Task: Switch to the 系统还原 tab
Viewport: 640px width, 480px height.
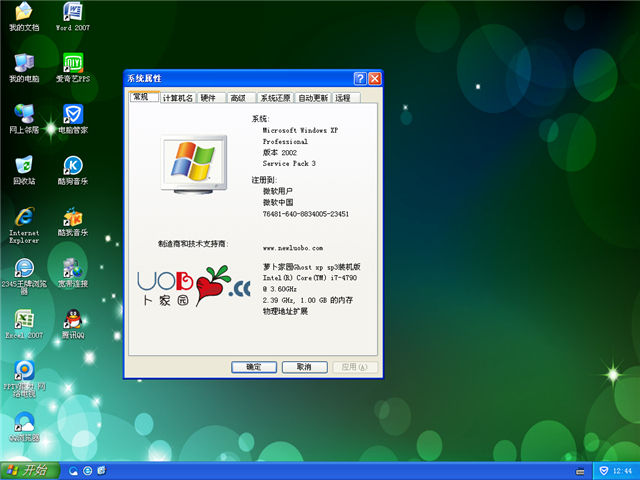Action: pos(276,98)
